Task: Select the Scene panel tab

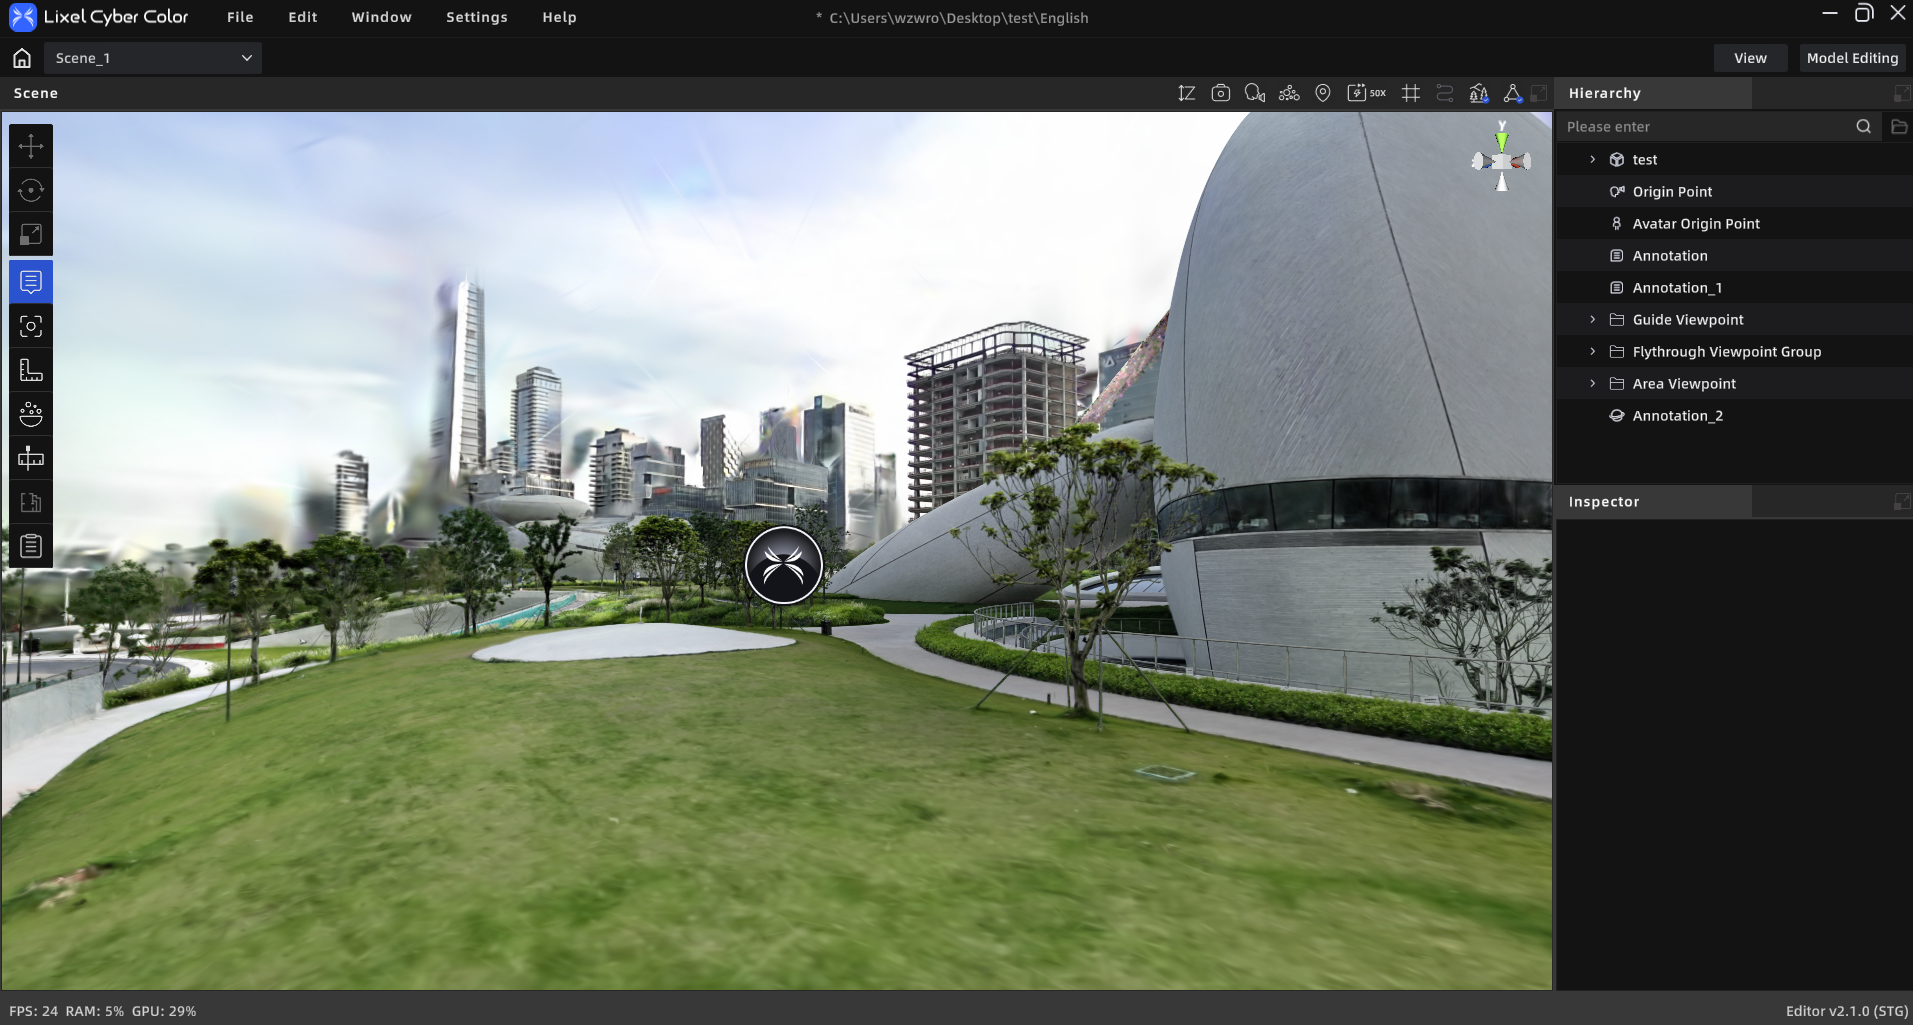Action: pos(36,93)
